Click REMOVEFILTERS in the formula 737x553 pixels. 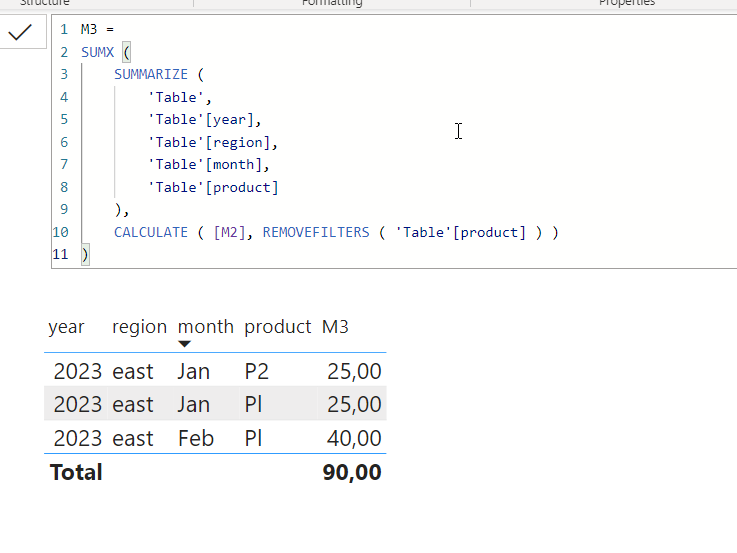(316, 232)
